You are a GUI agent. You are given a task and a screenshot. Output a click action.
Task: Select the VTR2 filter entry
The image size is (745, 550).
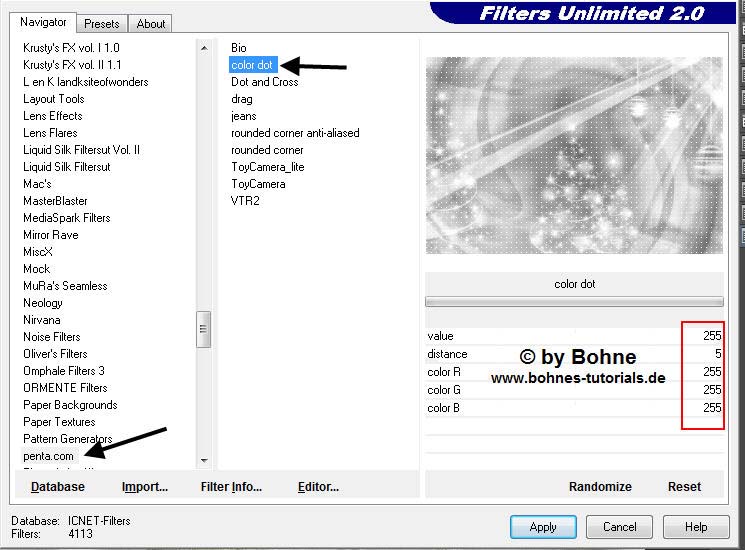click(245, 201)
